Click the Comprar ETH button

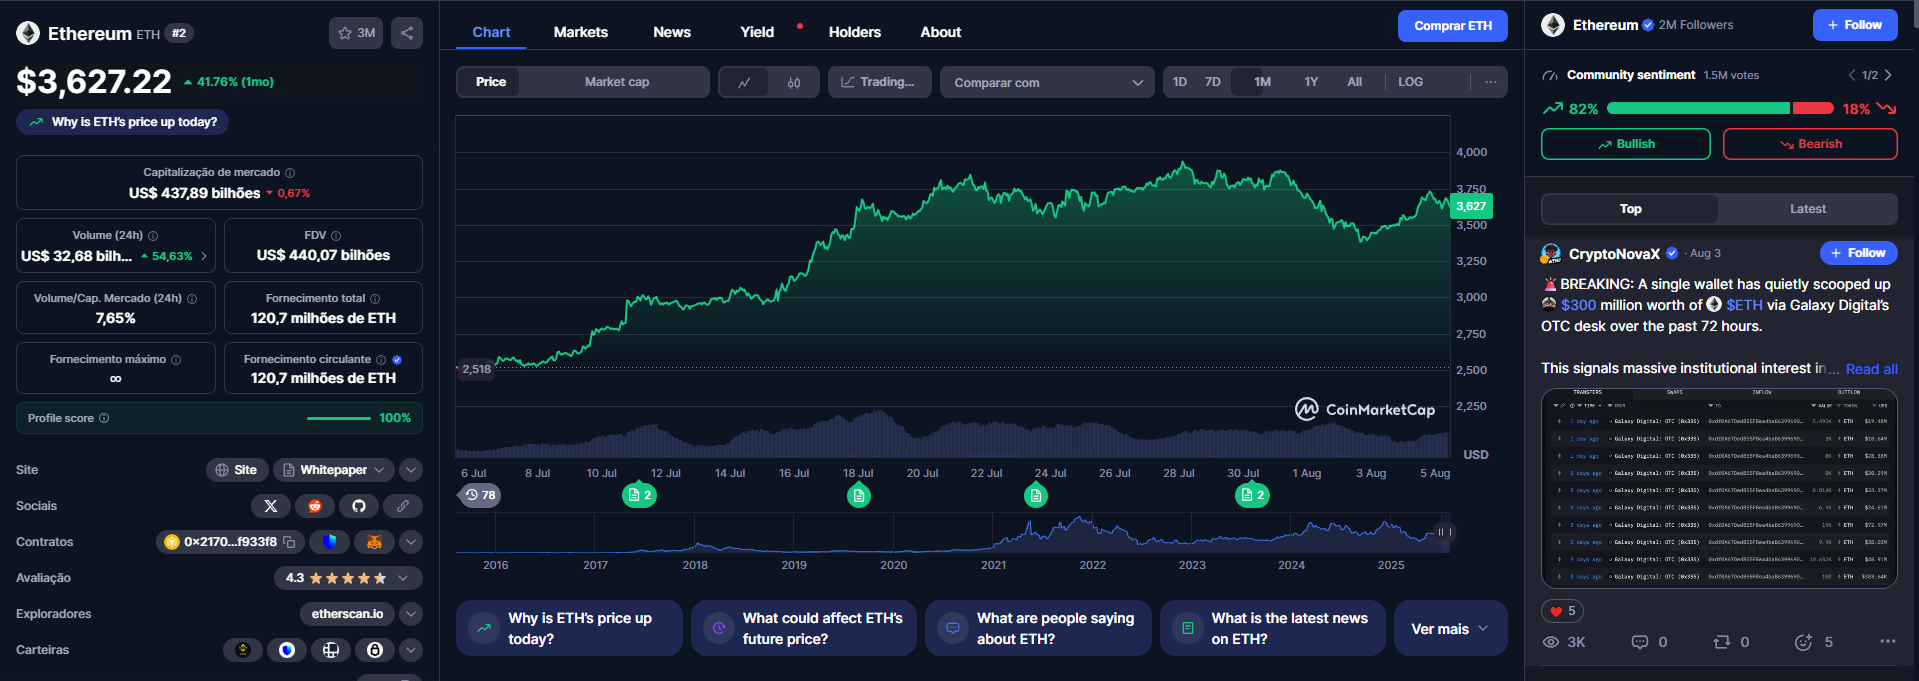click(1453, 26)
